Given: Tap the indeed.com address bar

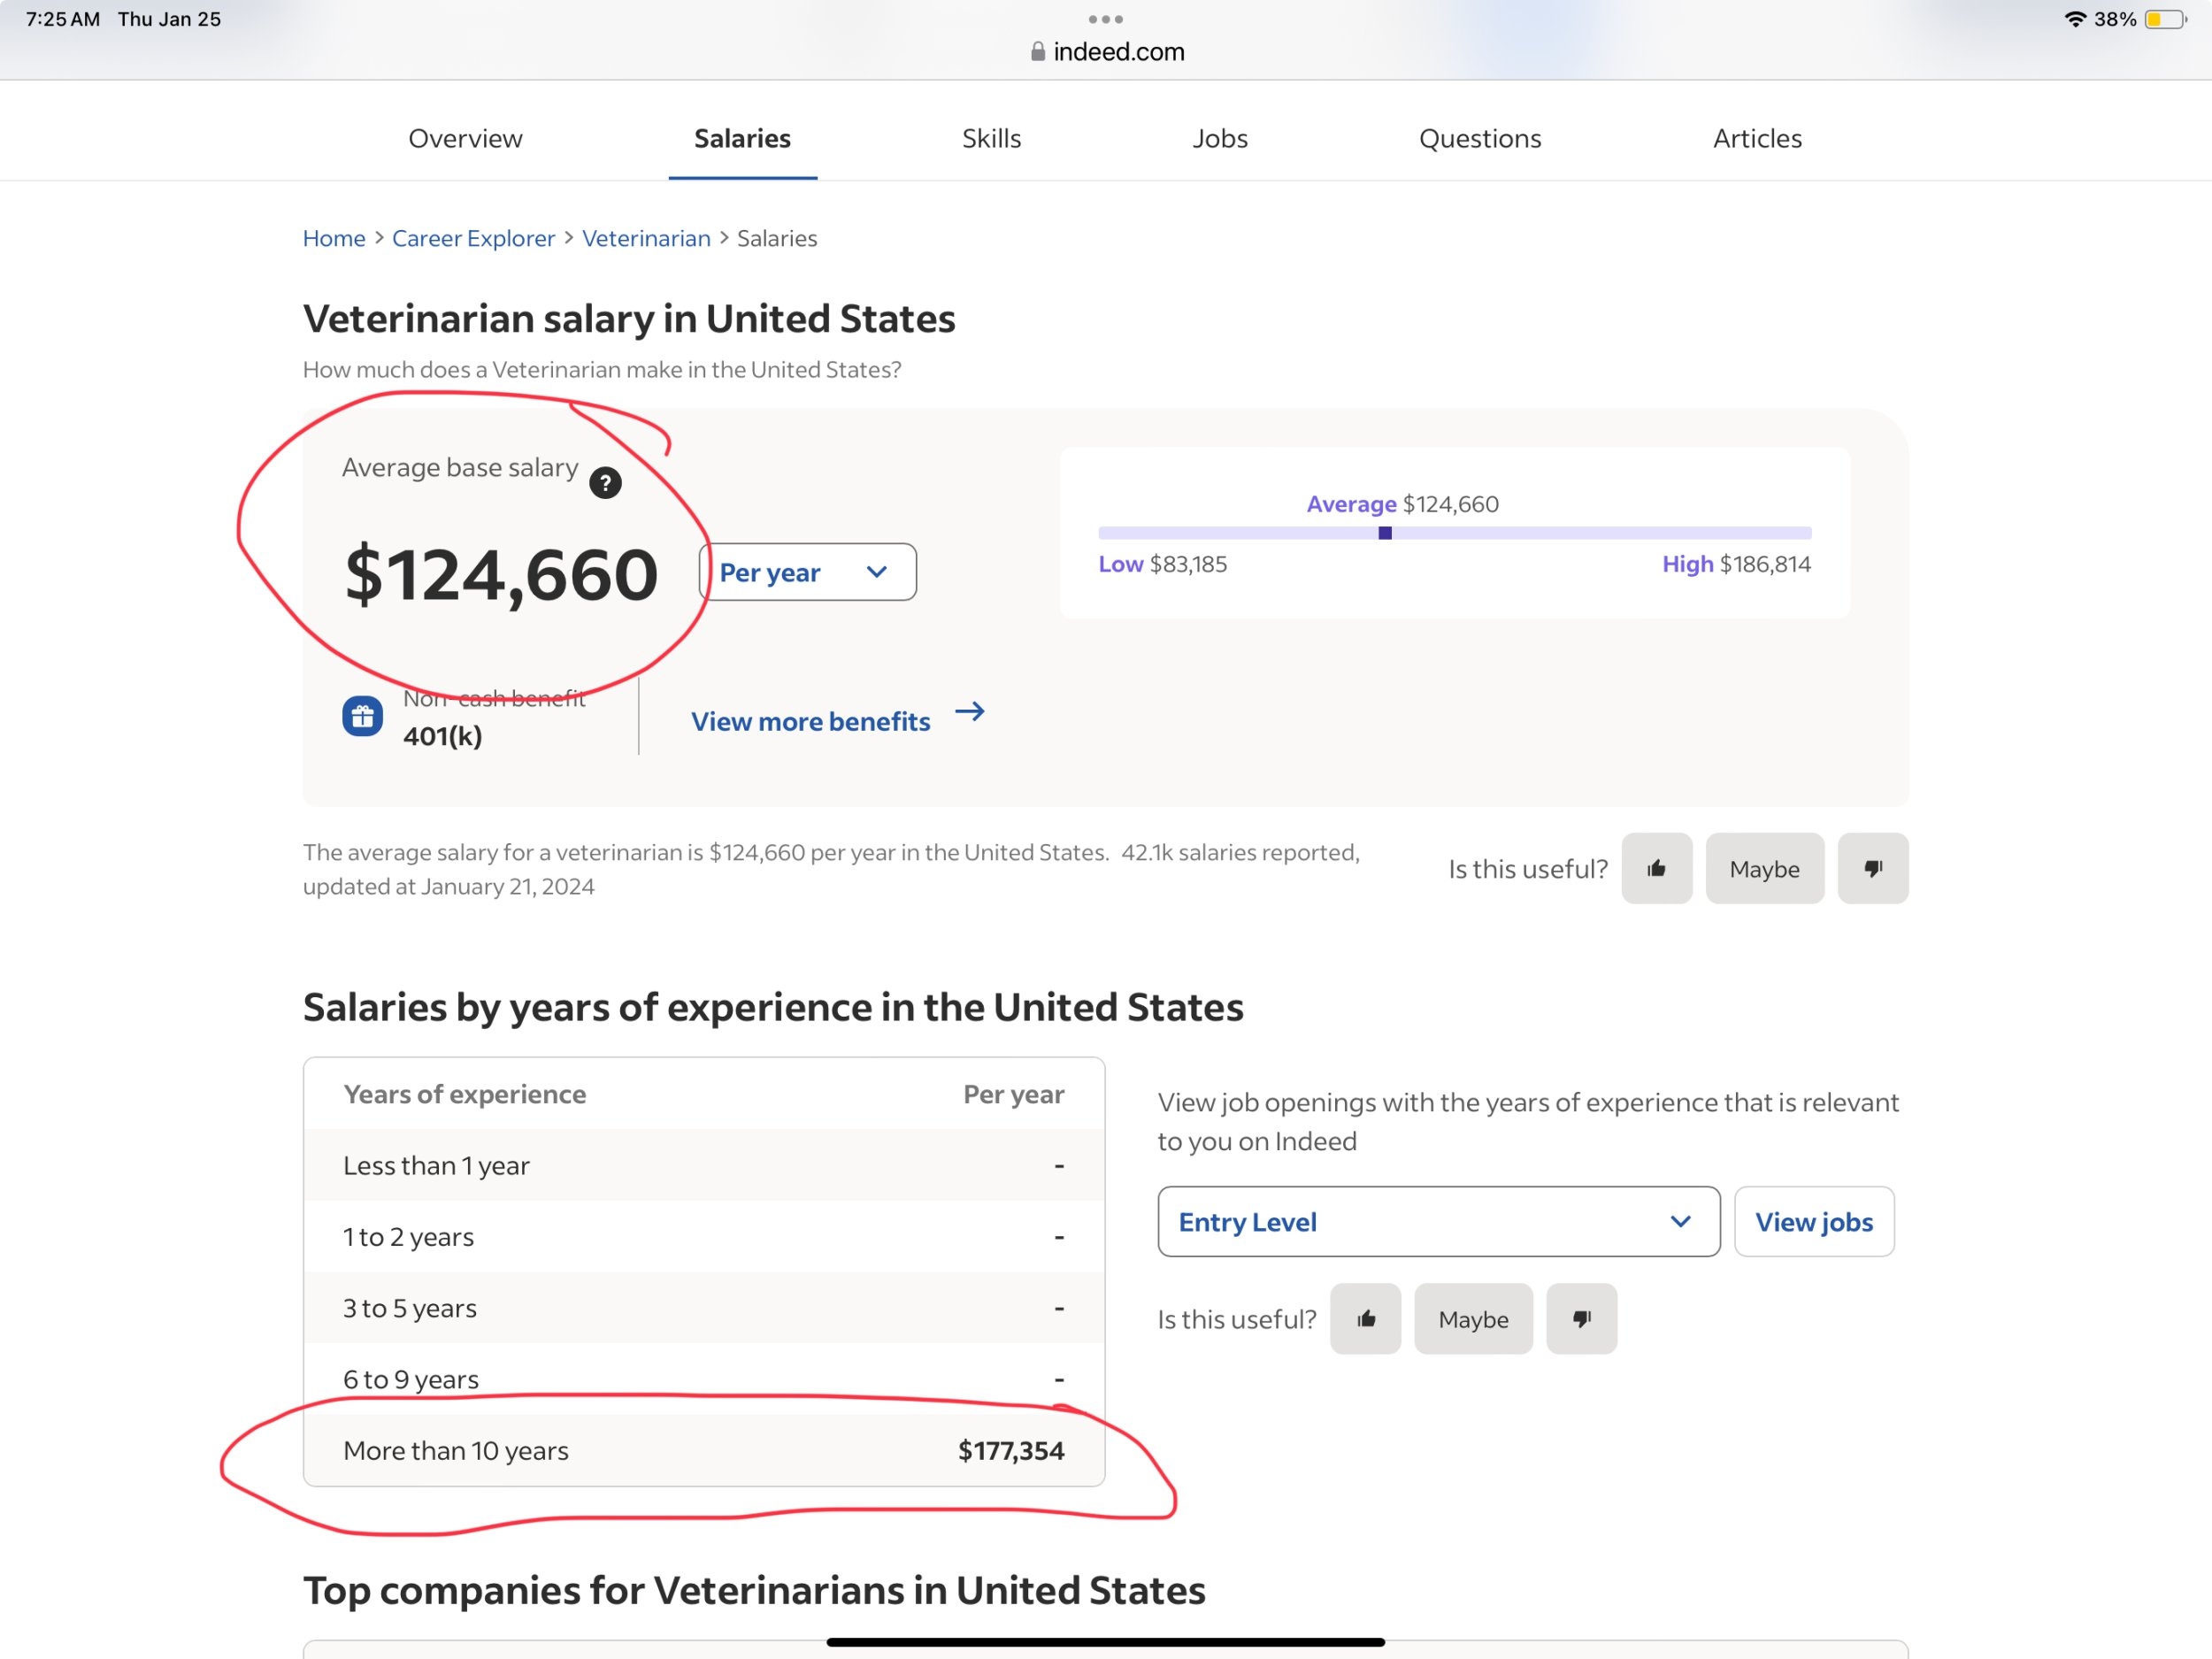Looking at the screenshot, I should [x=1107, y=52].
